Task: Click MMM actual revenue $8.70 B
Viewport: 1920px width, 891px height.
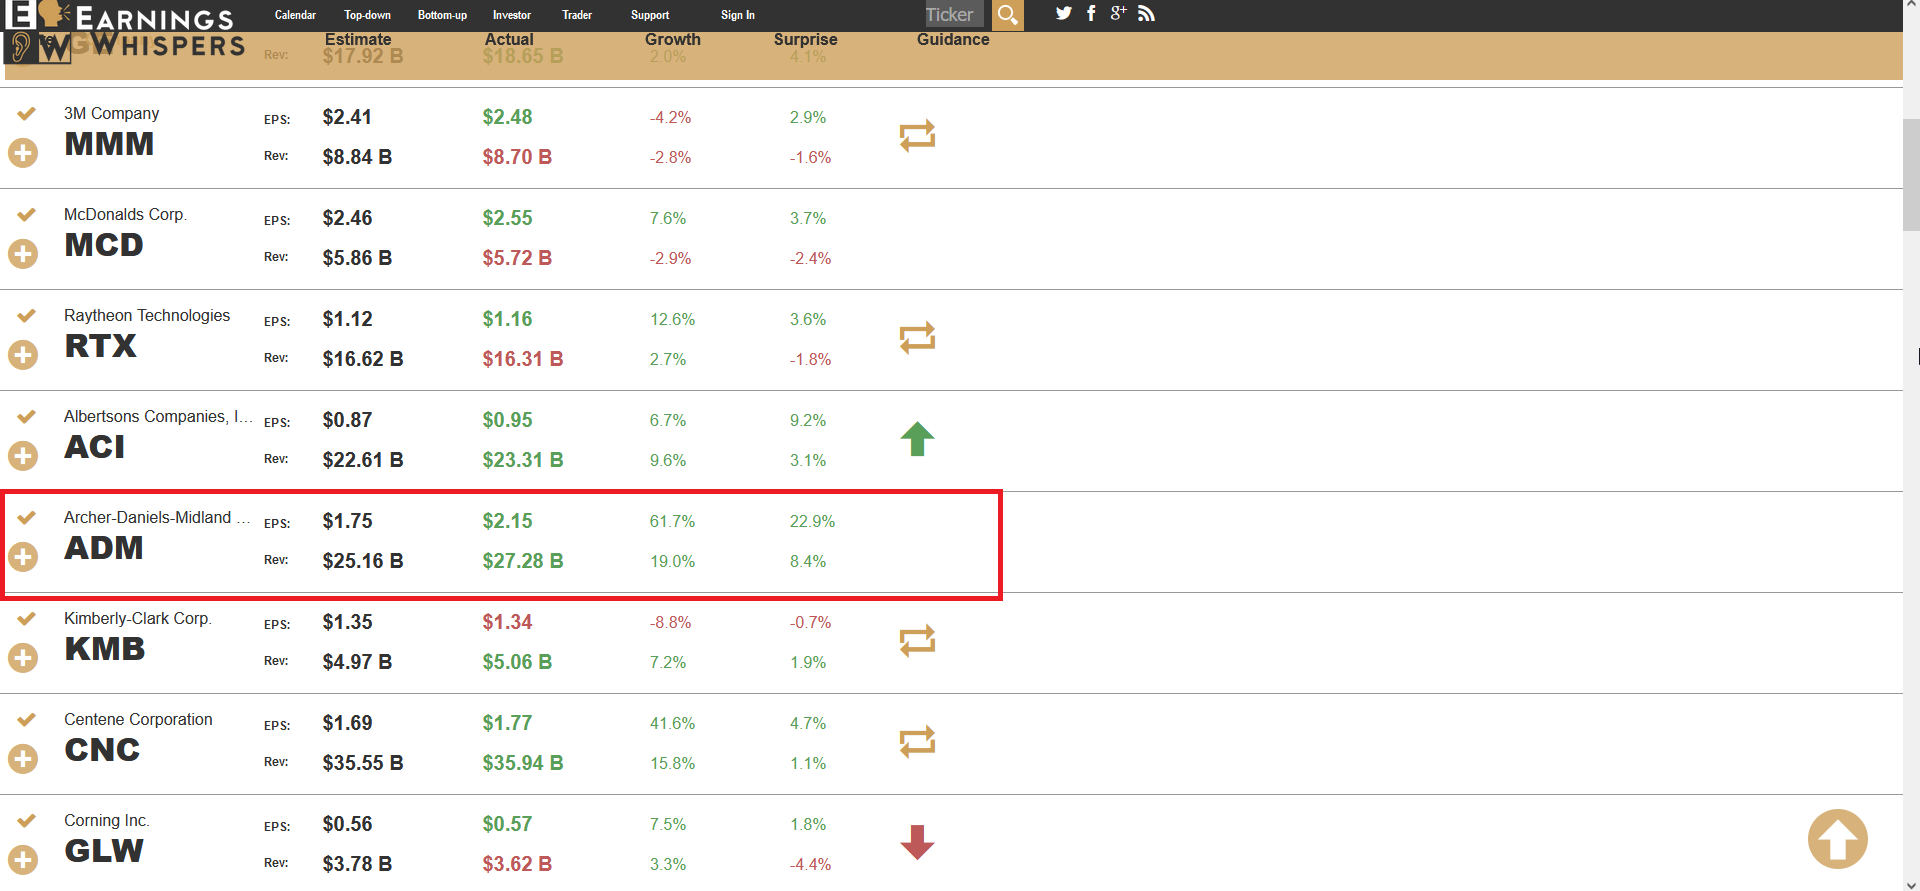Action: (x=517, y=157)
